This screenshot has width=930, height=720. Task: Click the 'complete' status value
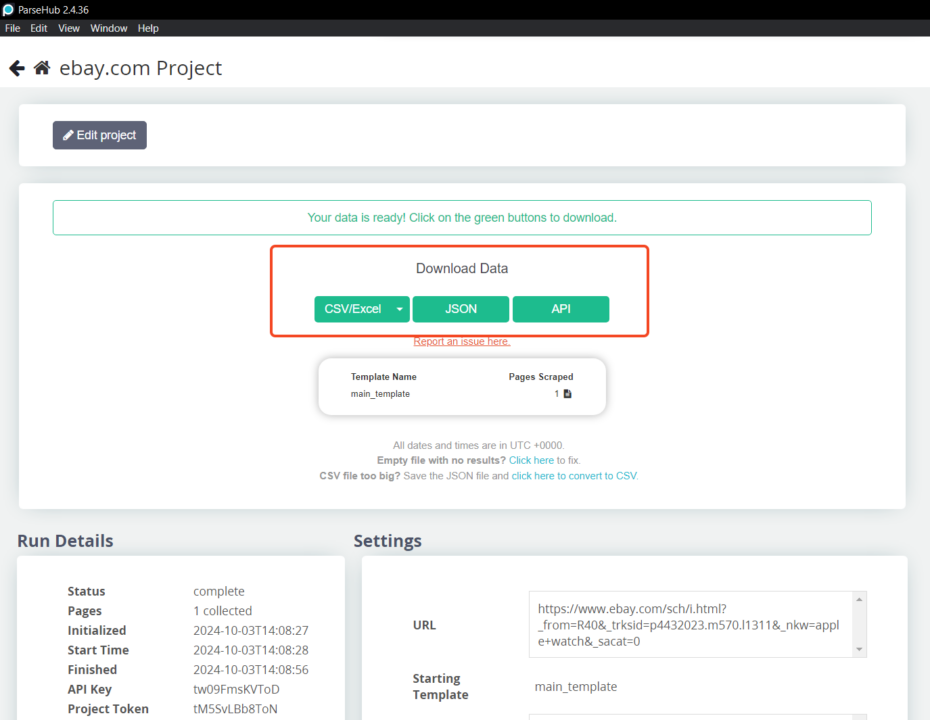coord(219,591)
